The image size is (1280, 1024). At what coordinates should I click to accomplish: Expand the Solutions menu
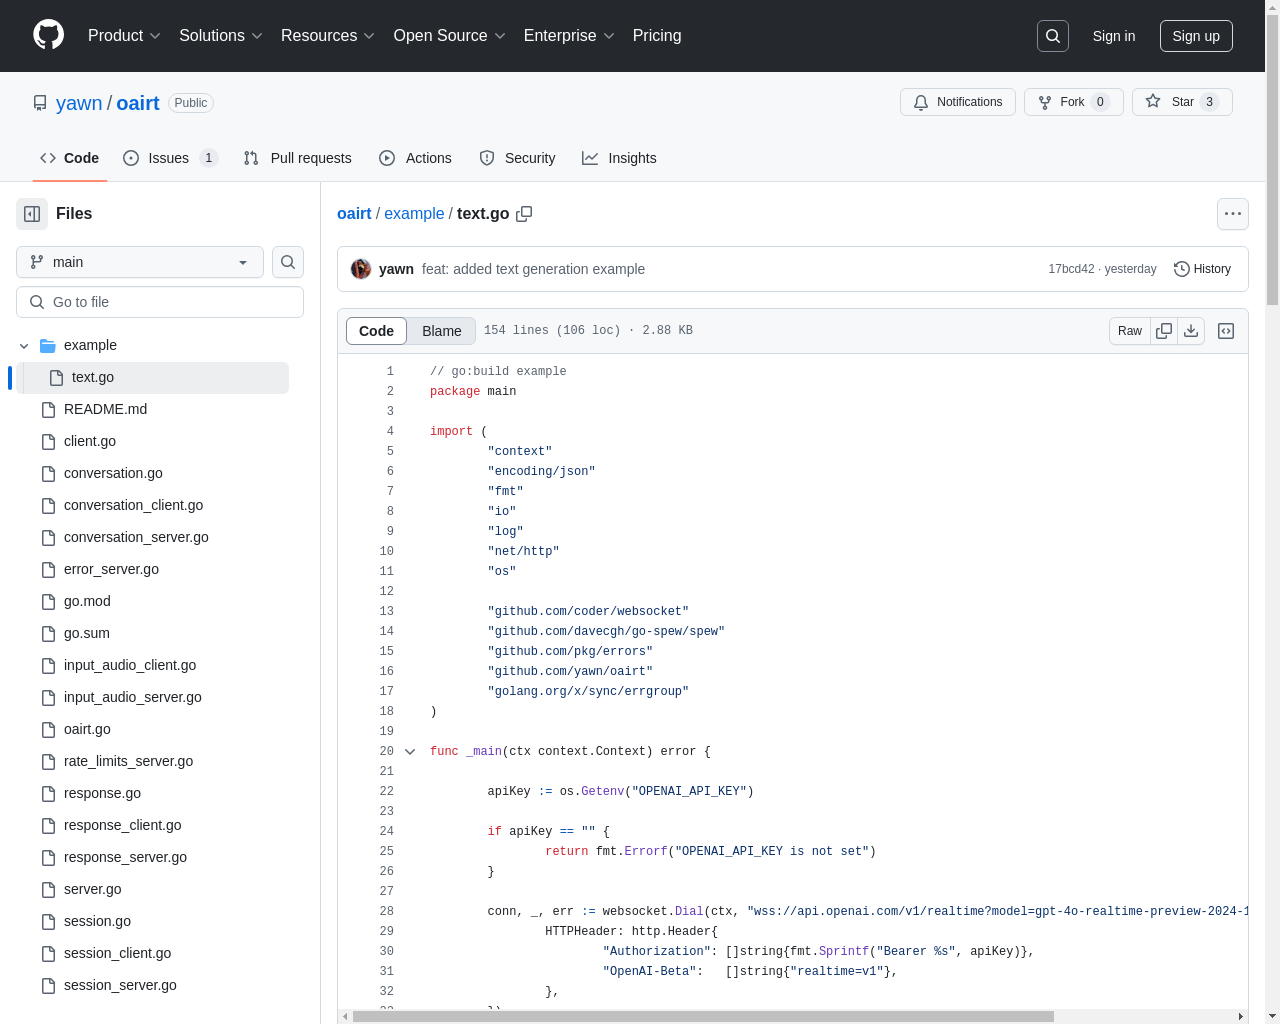pyautogui.click(x=221, y=36)
